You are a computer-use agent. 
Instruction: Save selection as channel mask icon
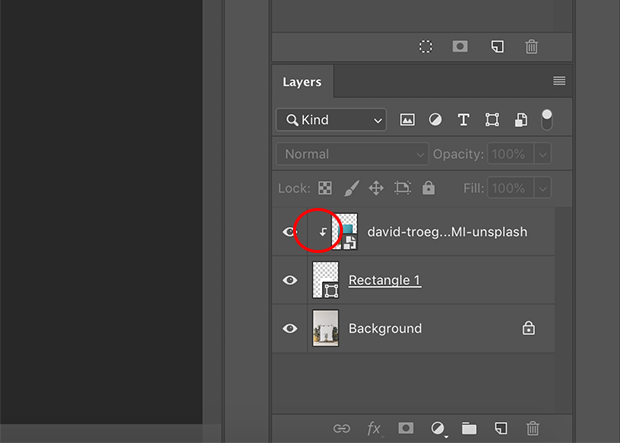tap(460, 47)
